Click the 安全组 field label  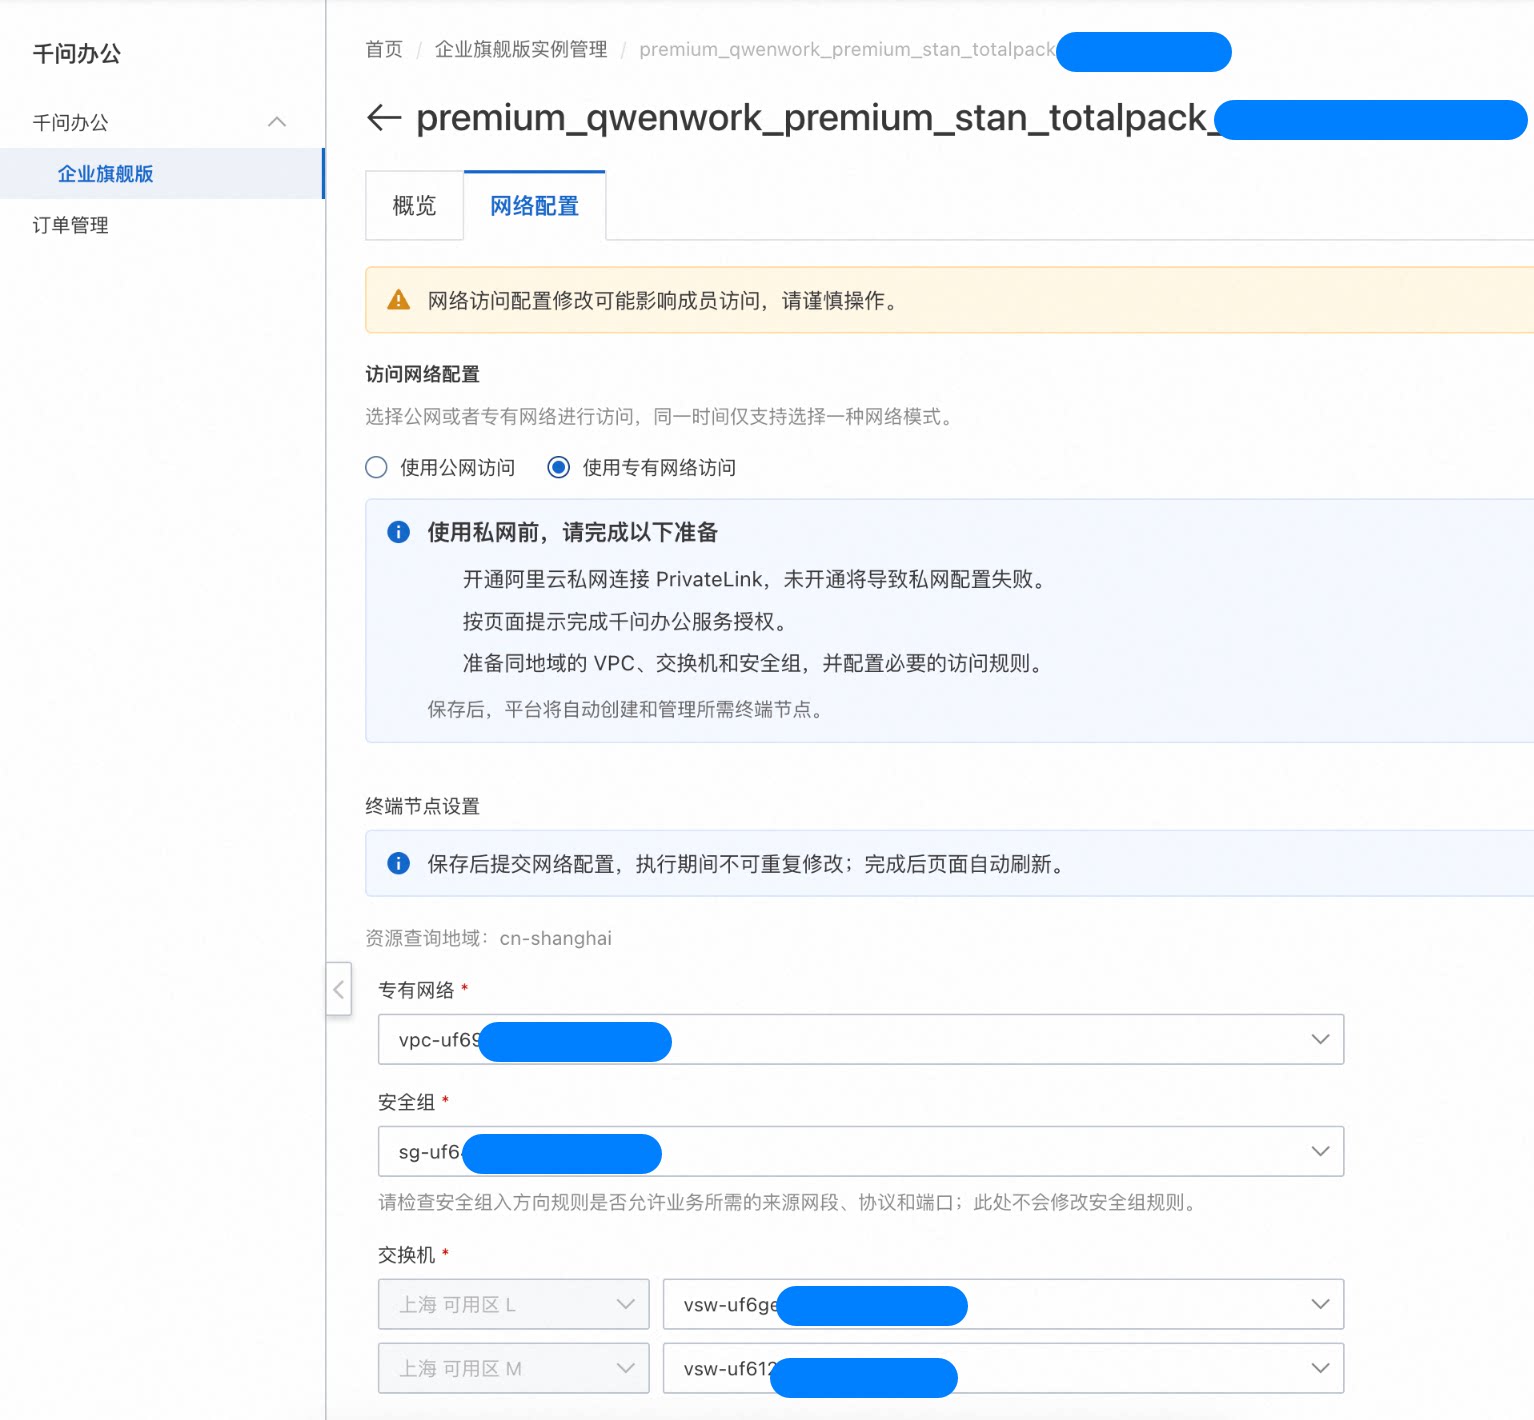click(407, 1102)
